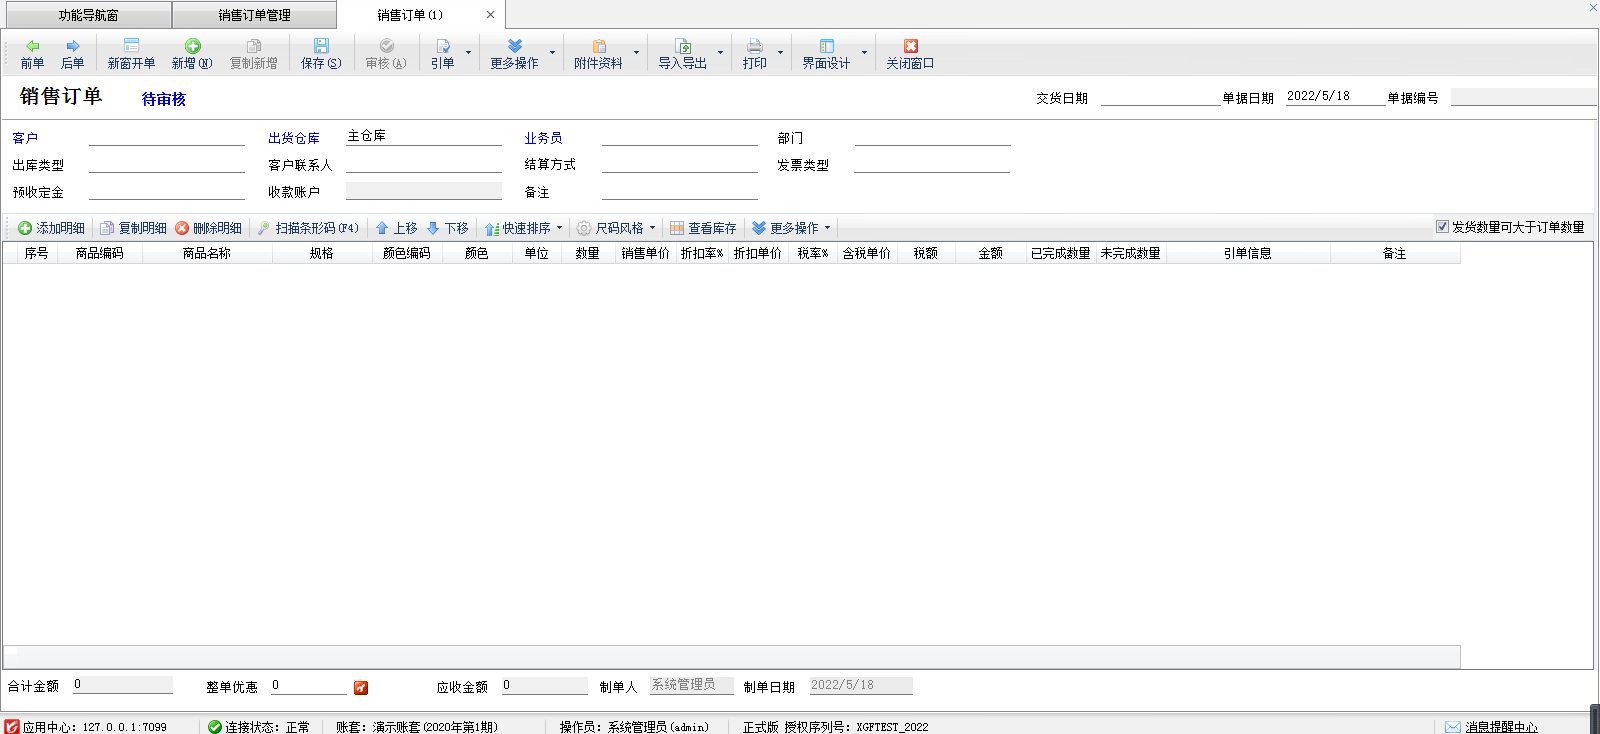Click 添加明细 to add a detail row
This screenshot has width=1600, height=734.
coord(51,228)
